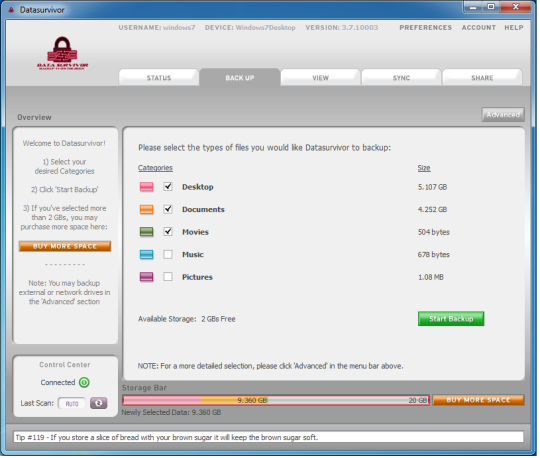540x458 pixels.
Task: Open the Share tab
Action: 483,78
